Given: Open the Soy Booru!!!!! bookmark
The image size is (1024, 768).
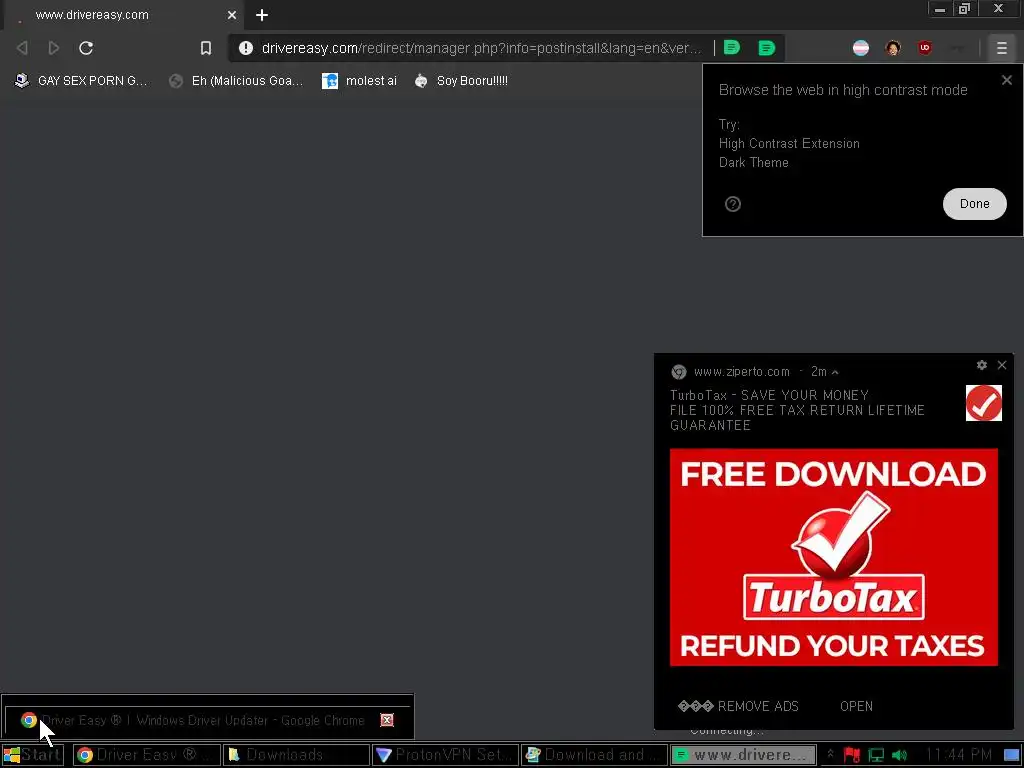Looking at the screenshot, I should (461, 81).
